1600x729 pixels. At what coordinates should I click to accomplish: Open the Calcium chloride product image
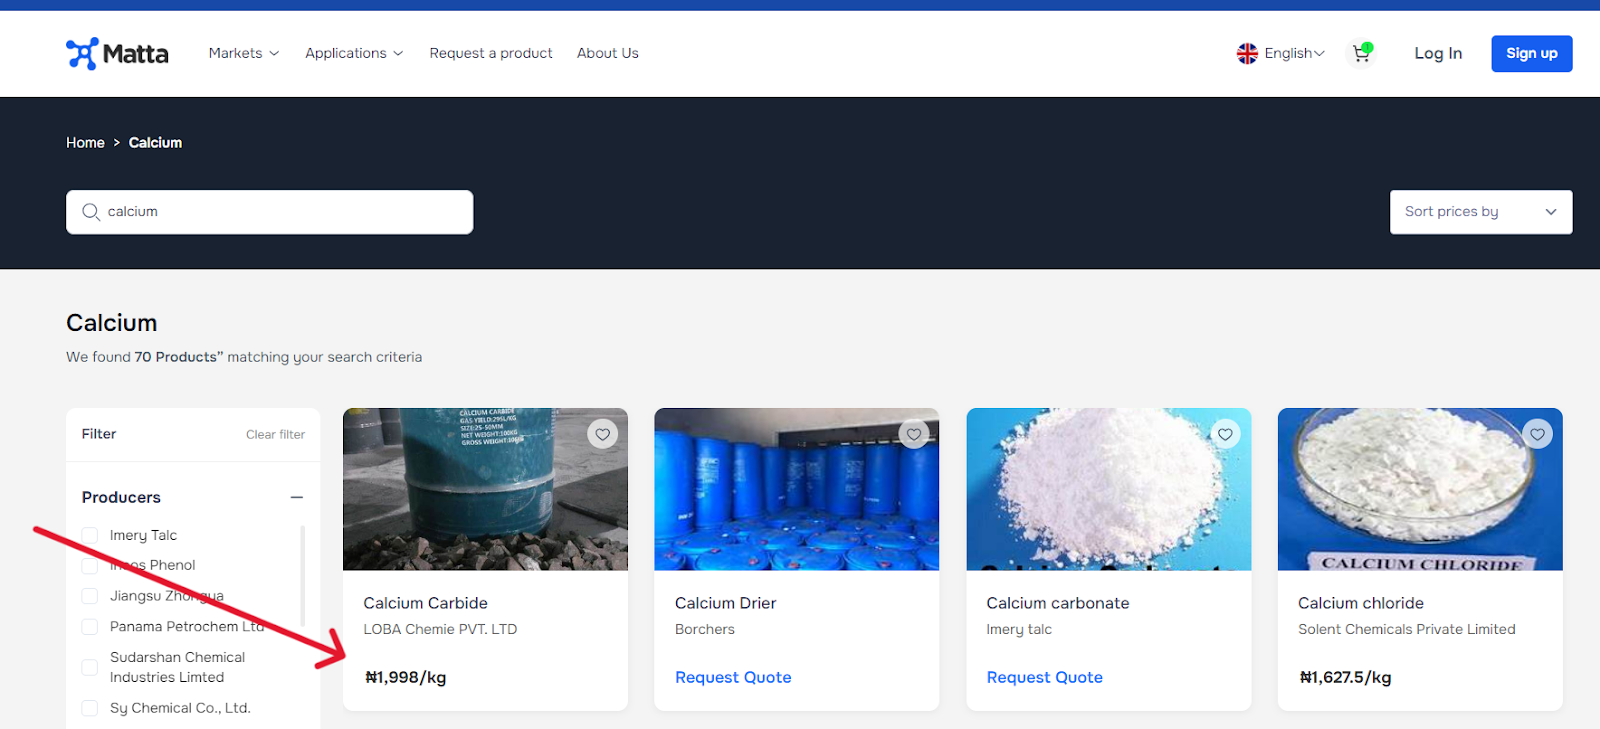click(x=1420, y=489)
